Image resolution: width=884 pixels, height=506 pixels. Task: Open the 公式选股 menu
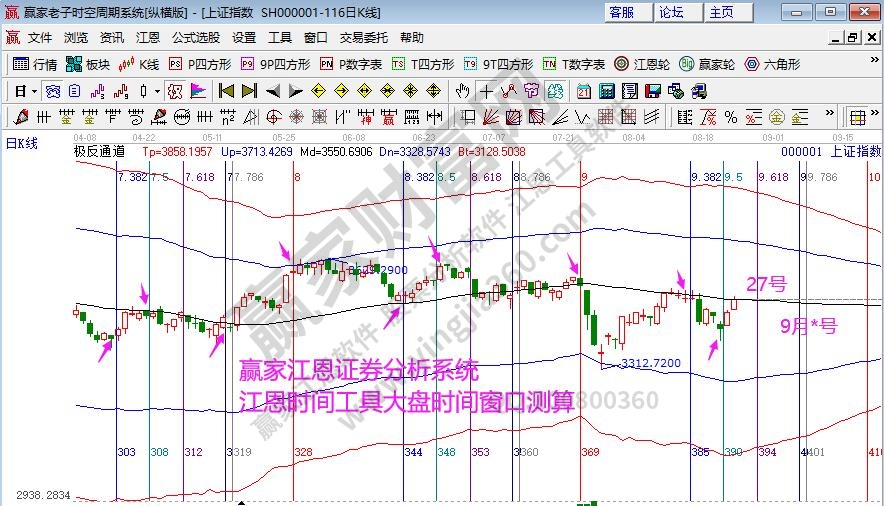coord(196,38)
